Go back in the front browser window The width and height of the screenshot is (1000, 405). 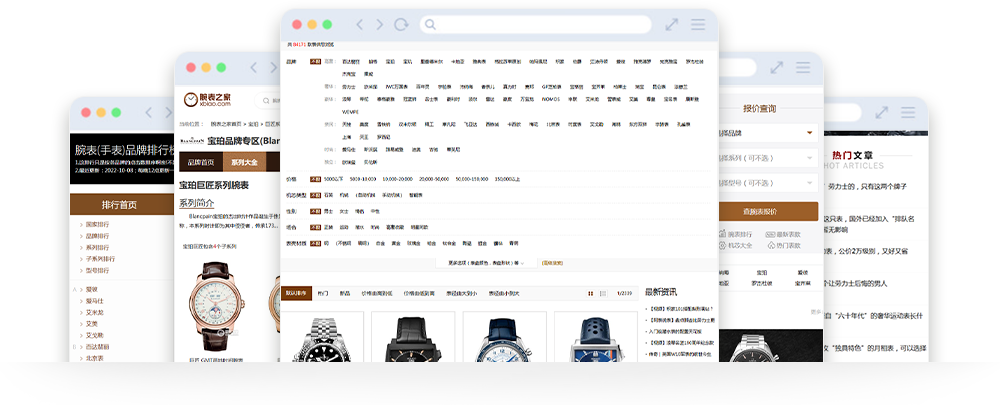coord(359,24)
